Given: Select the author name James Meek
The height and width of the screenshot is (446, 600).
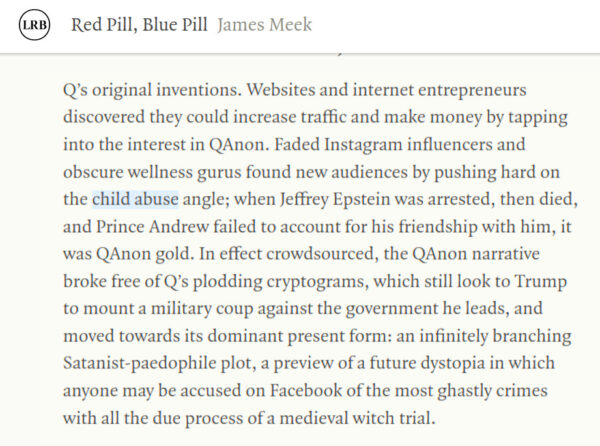Looking at the screenshot, I should pyautogui.click(x=264, y=25).
